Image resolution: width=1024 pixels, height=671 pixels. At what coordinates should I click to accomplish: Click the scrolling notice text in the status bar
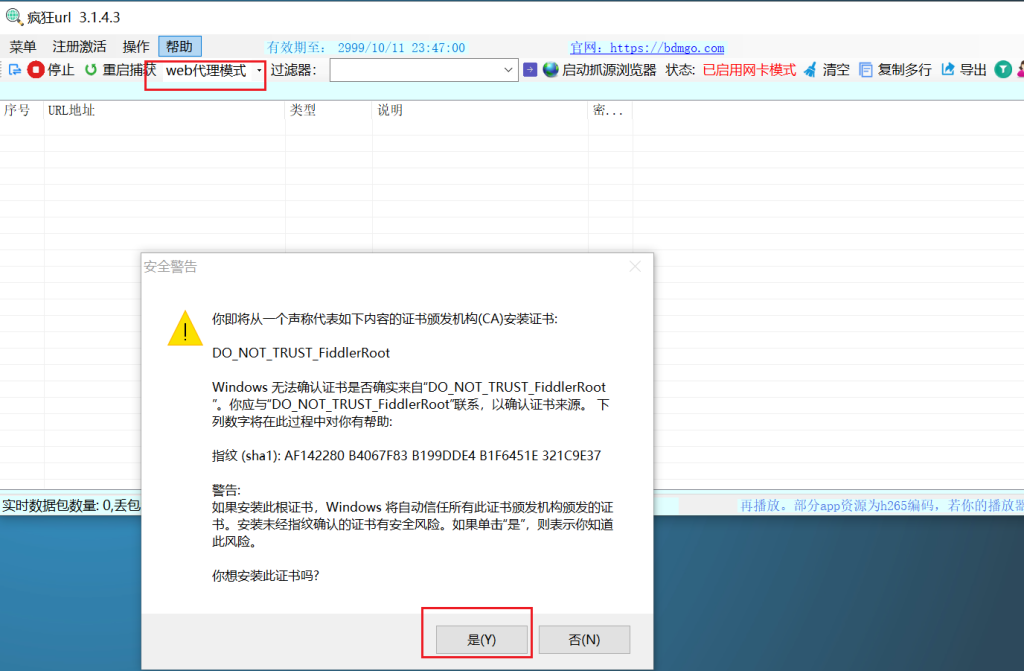tap(881, 505)
